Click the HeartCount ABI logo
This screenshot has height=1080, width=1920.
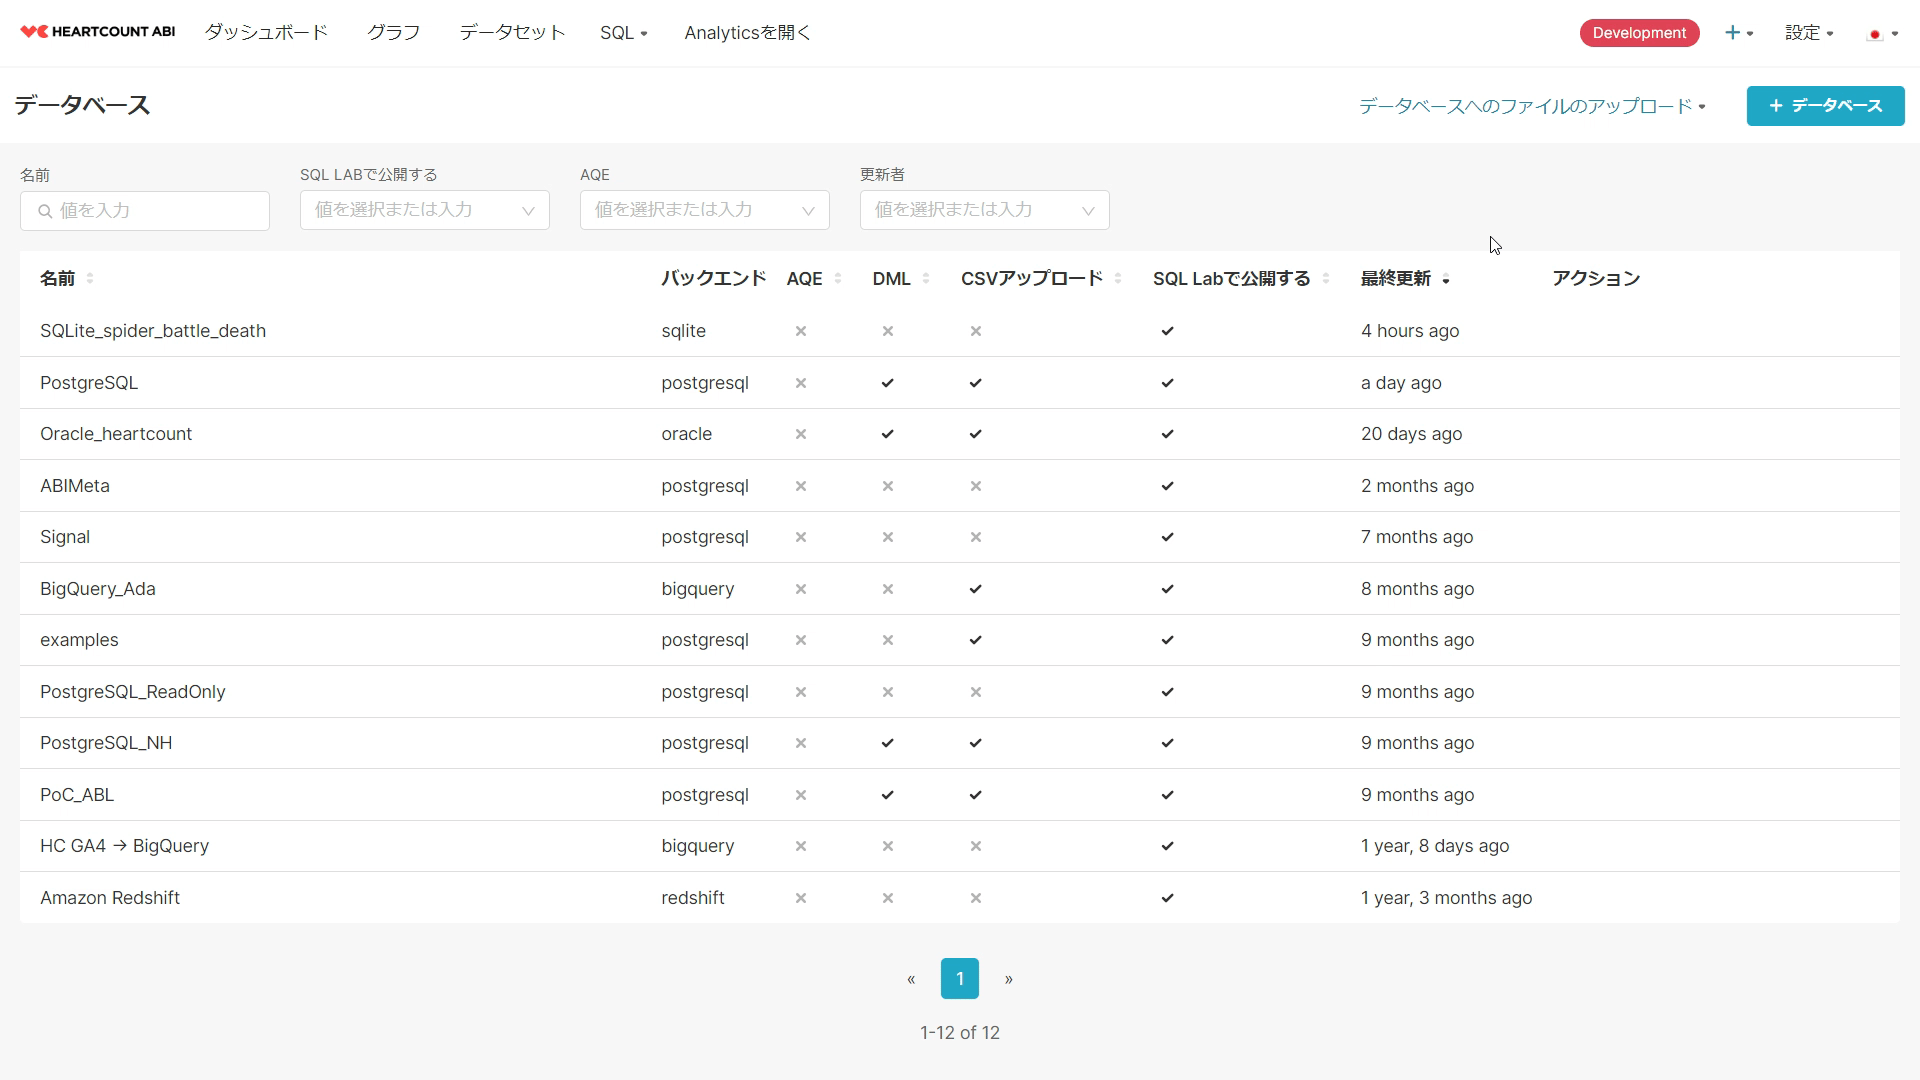click(x=98, y=32)
